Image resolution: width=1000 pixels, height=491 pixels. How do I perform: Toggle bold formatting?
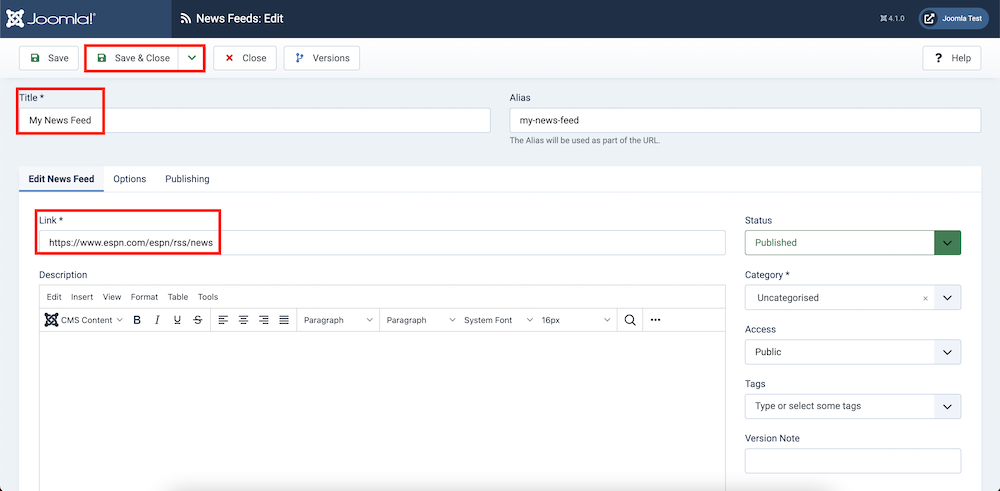(136, 320)
